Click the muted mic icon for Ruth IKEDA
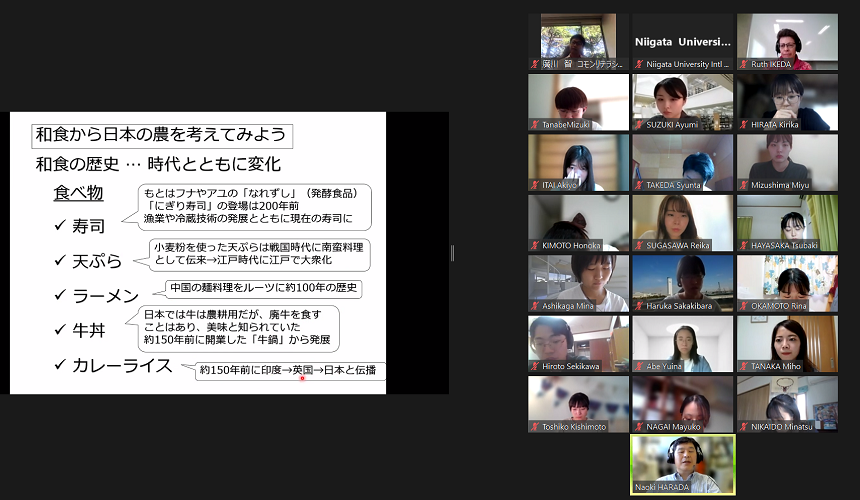Image resolution: width=860 pixels, height=500 pixels. coord(743,65)
